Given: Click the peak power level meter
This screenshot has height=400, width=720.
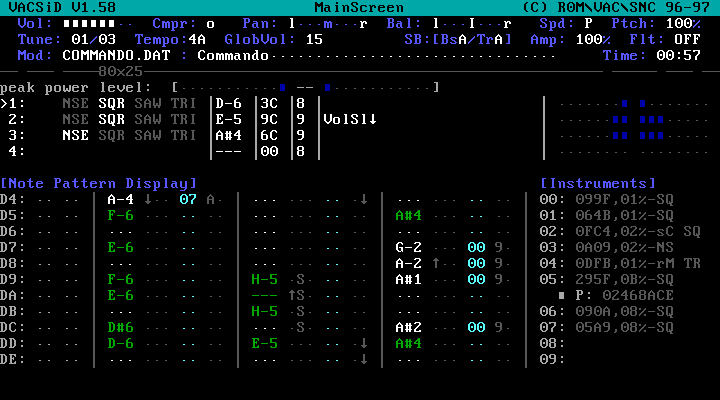Looking at the screenshot, I should pyautogui.click(x=305, y=87).
